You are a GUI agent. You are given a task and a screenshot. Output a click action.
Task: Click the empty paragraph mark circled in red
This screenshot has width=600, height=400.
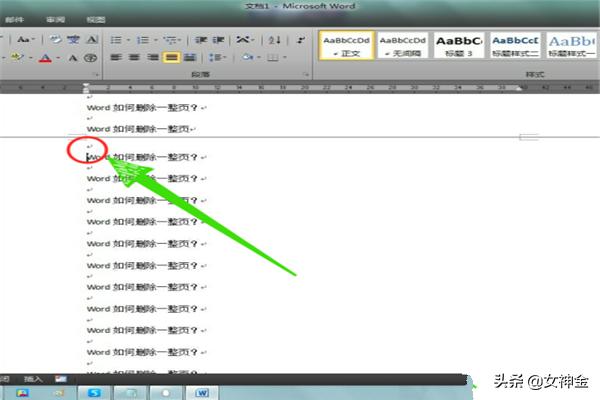(89, 147)
